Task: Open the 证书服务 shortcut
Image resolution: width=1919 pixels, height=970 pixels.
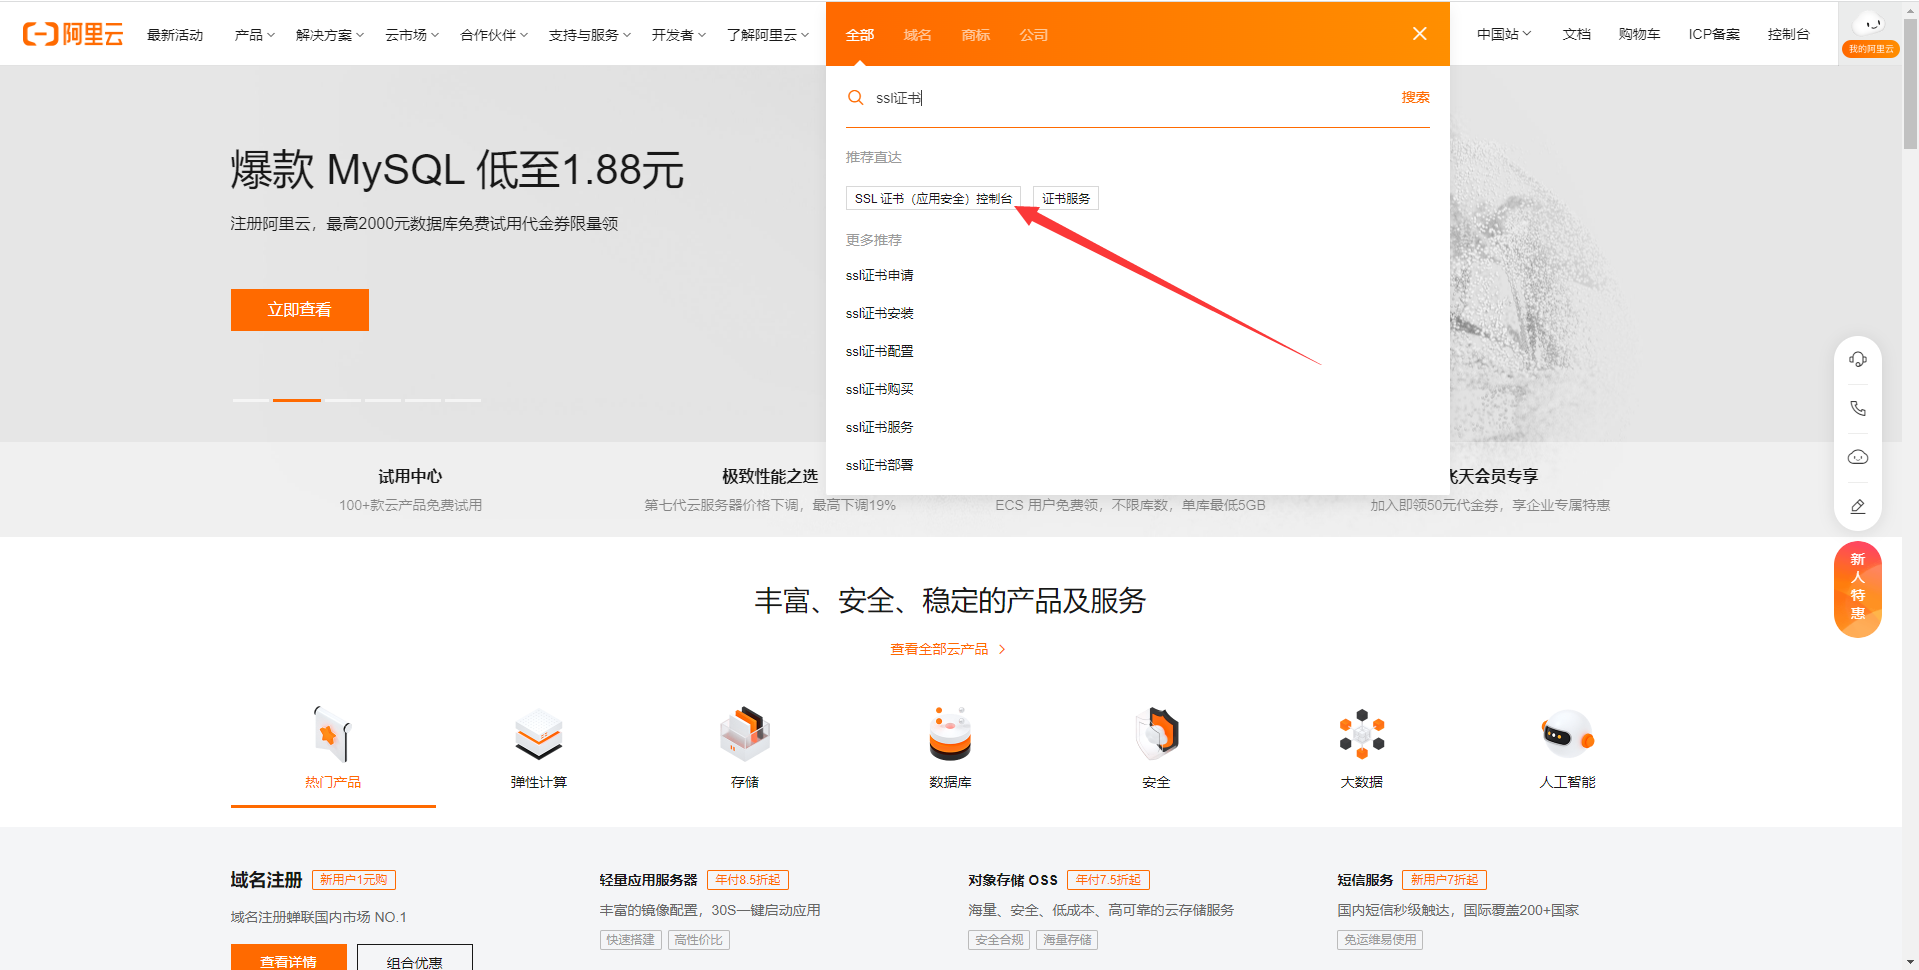Action: (1066, 198)
